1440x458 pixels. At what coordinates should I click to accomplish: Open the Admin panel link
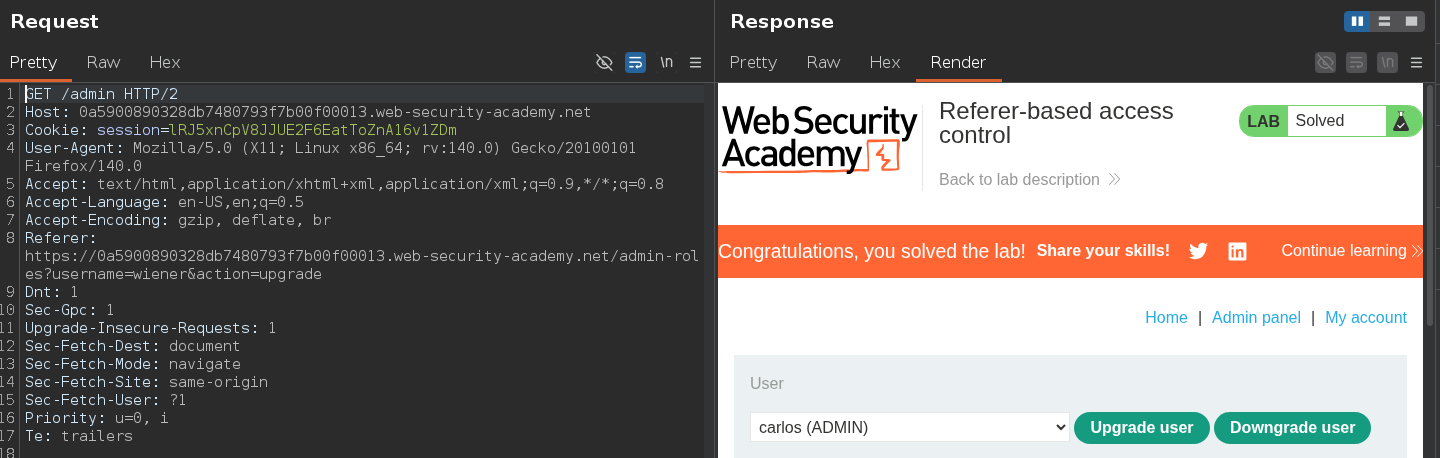1256,317
